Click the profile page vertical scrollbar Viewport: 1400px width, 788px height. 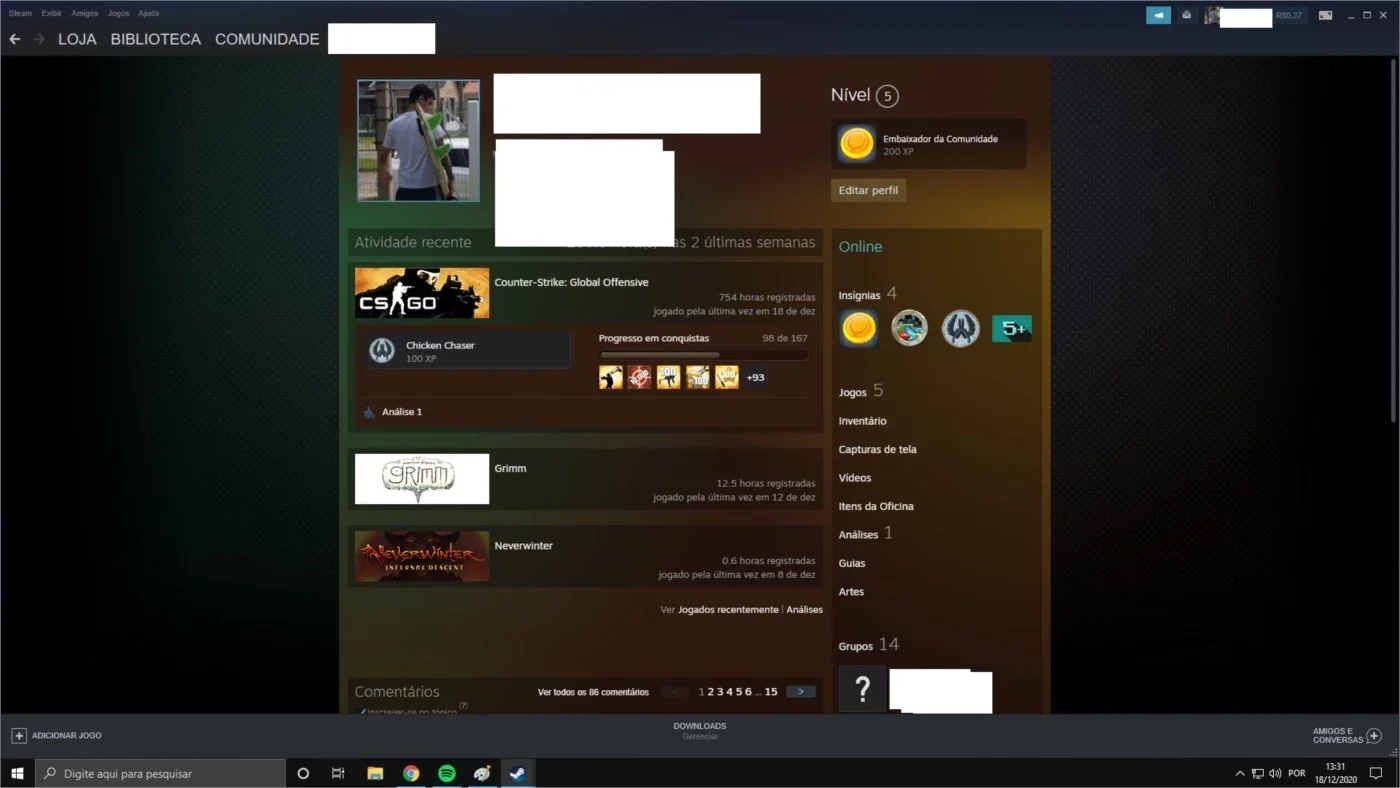(x=1393, y=240)
